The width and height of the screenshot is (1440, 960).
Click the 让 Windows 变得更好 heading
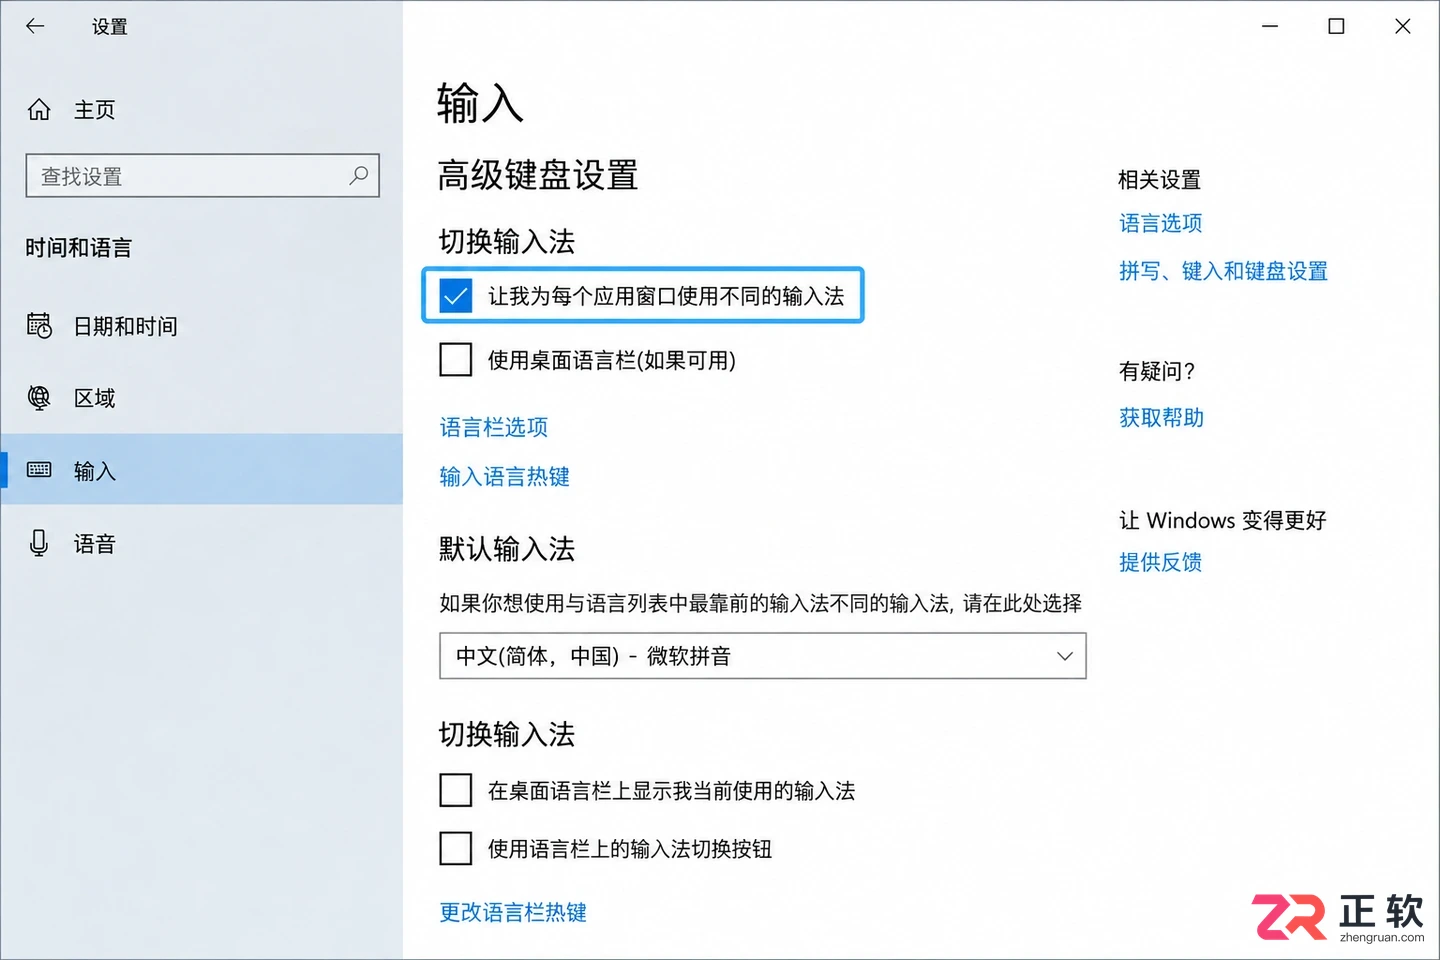coord(1223,520)
